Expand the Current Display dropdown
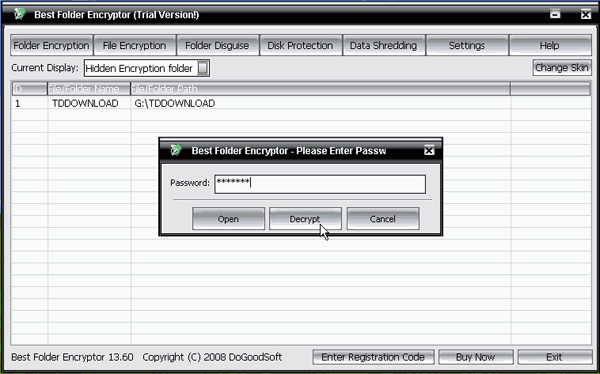 tap(203, 68)
